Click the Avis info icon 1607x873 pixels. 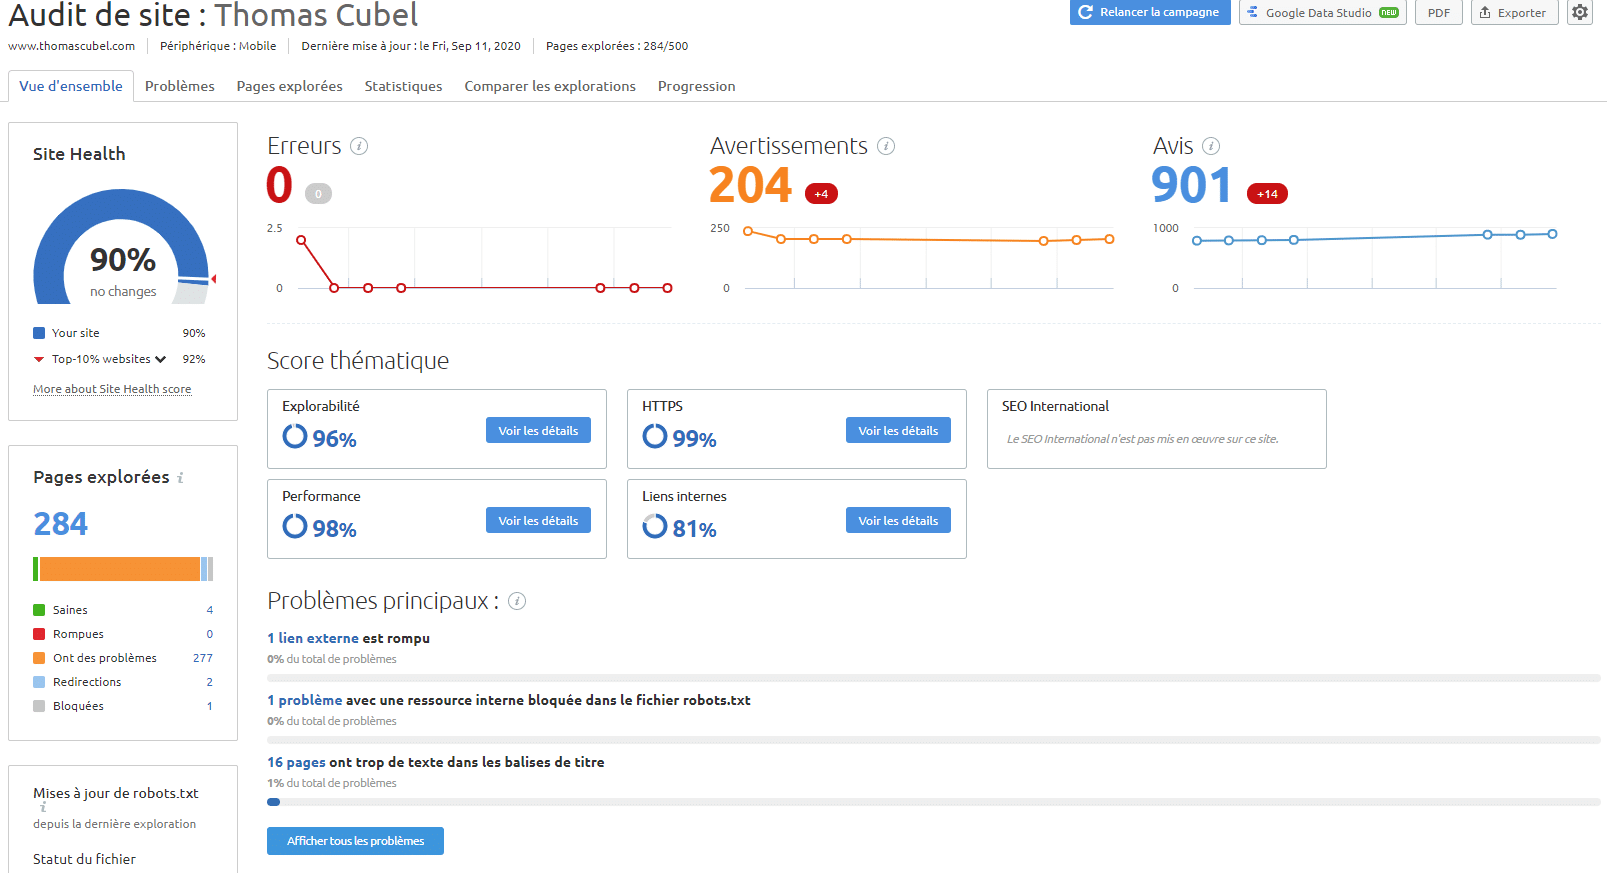[x=1211, y=146]
